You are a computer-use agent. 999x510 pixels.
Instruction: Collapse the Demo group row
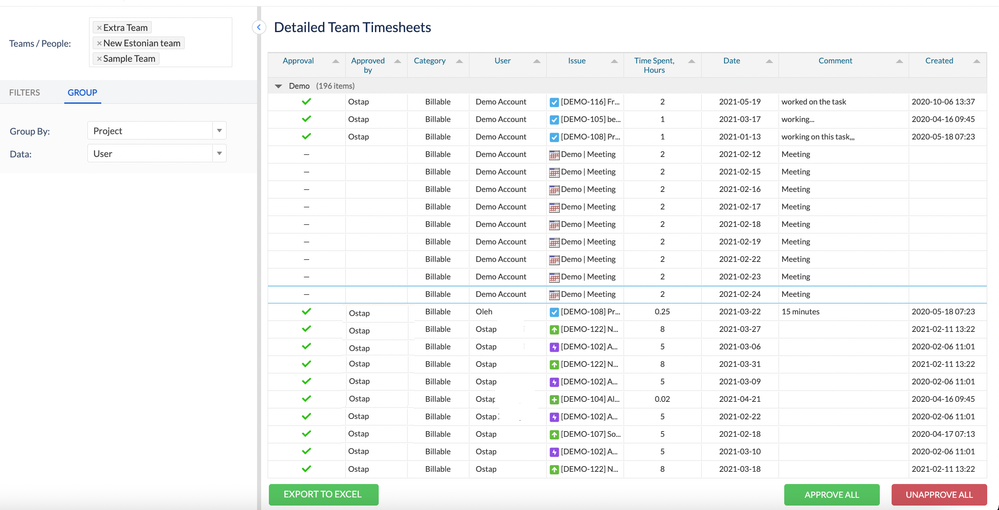tap(278, 86)
